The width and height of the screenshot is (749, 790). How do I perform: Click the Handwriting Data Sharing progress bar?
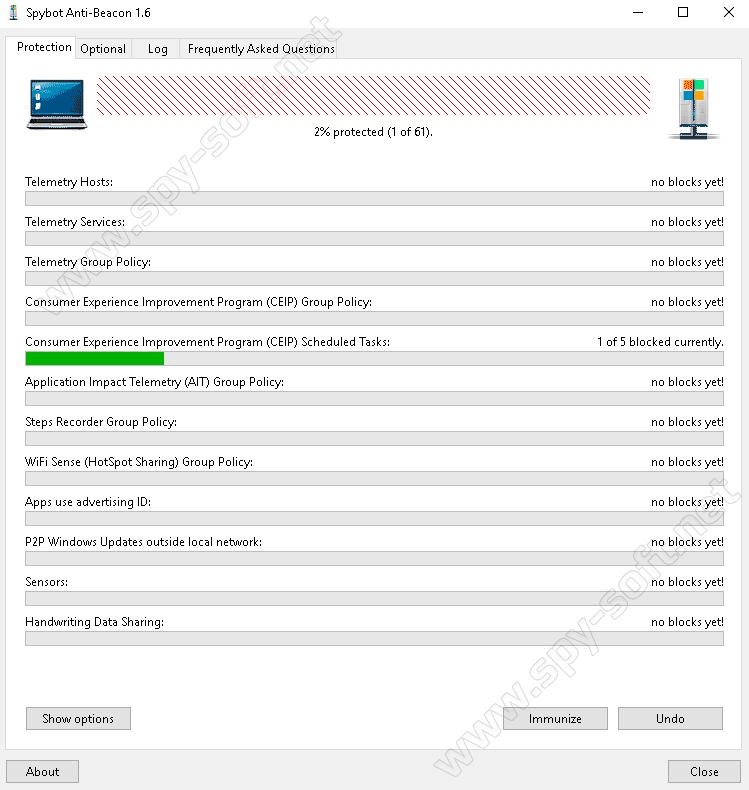[x=374, y=638]
